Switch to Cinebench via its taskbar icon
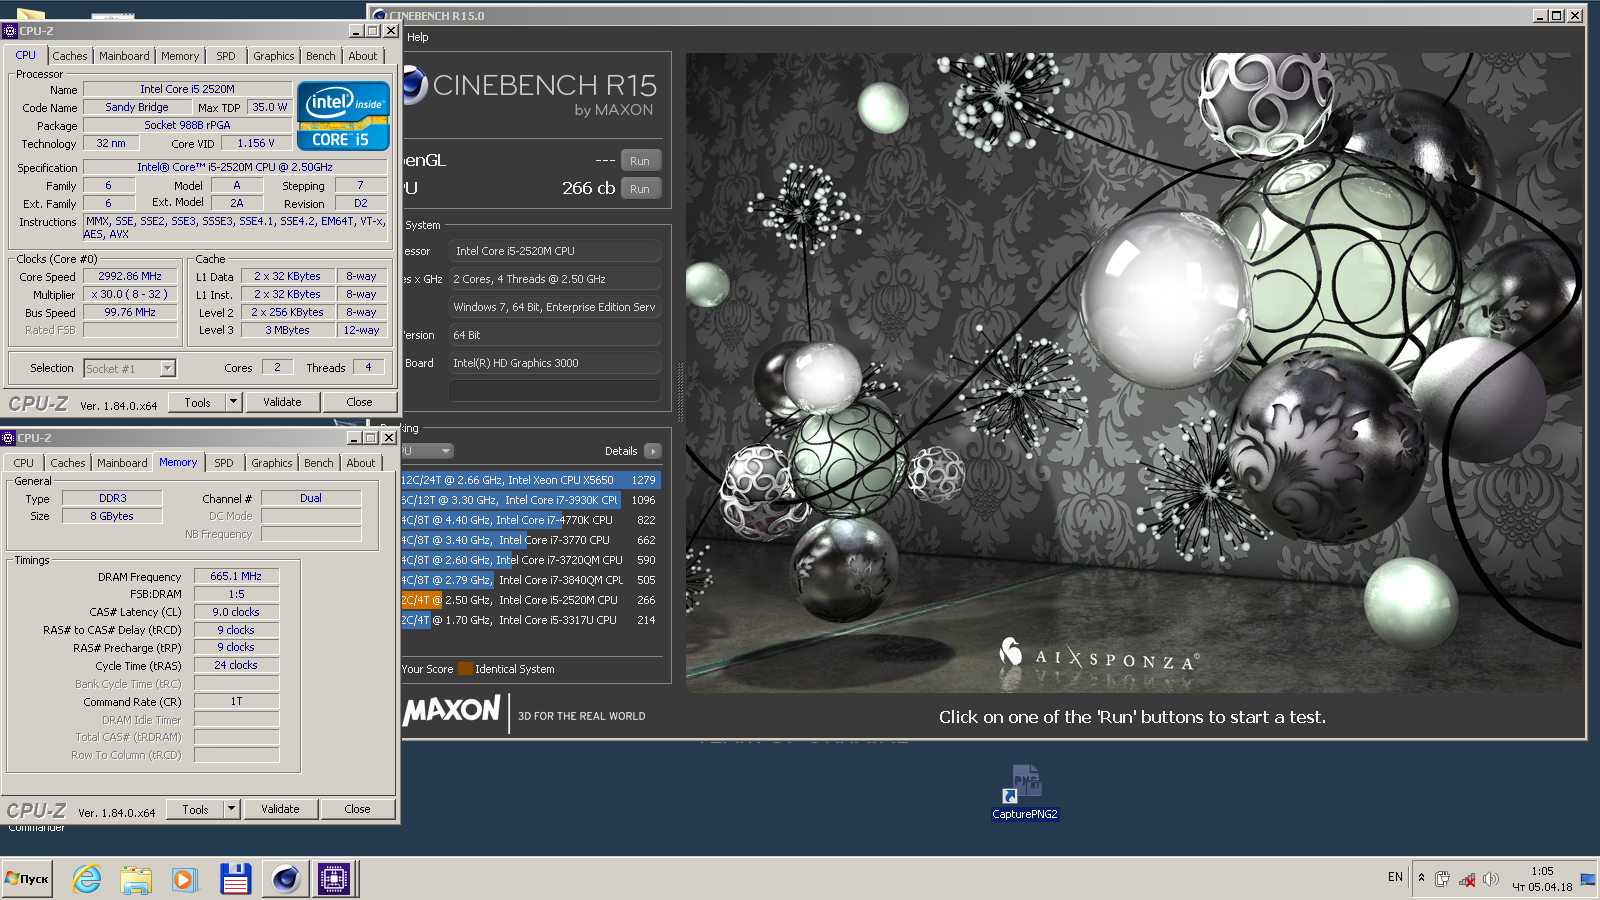Viewport: 1600px width, 900px height. (285, 879)
